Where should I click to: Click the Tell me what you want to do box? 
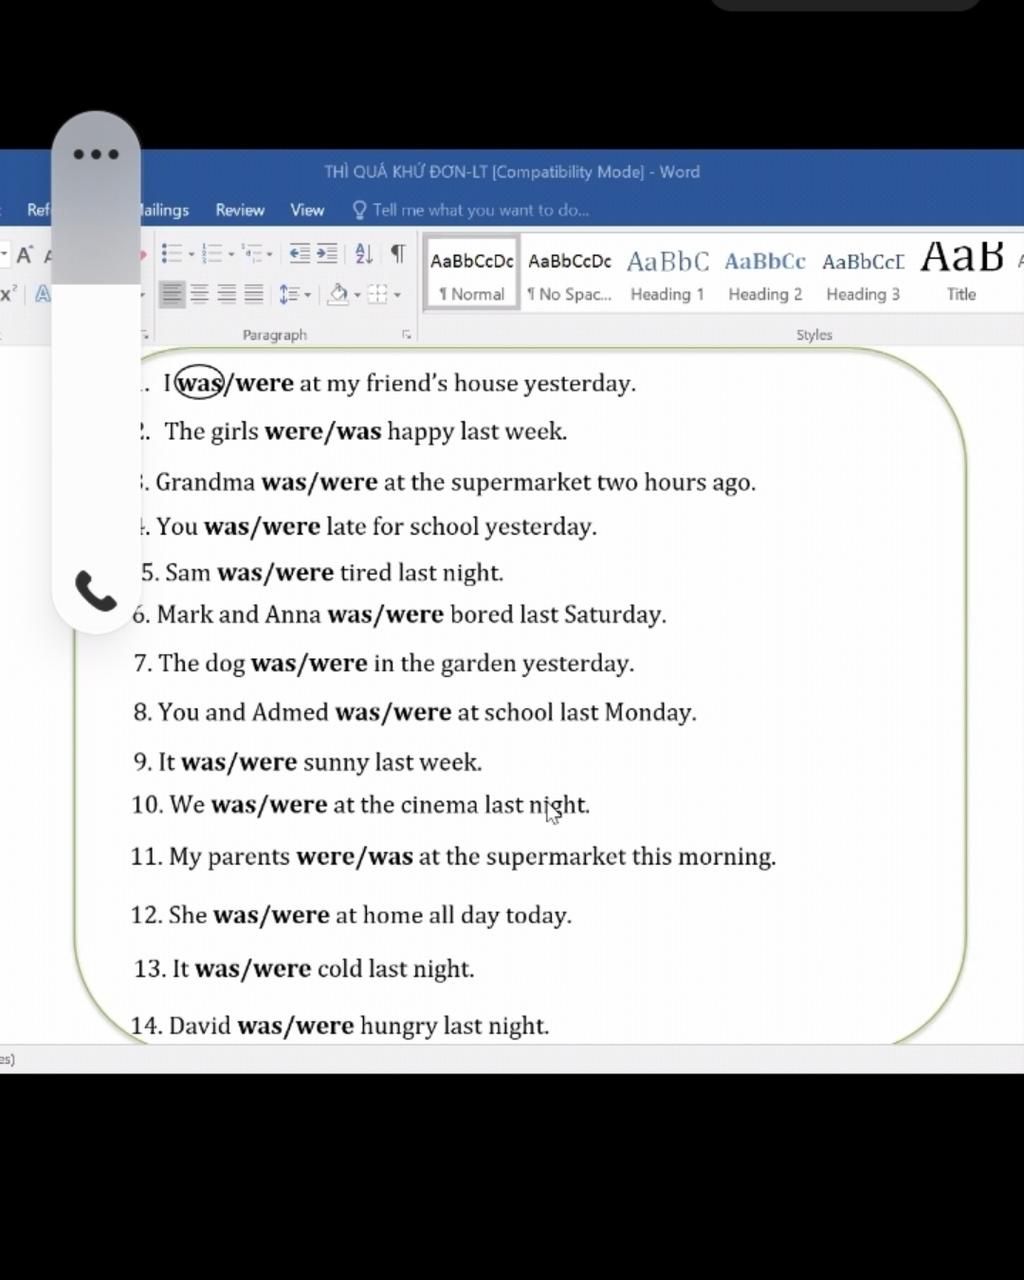point(480,210)
